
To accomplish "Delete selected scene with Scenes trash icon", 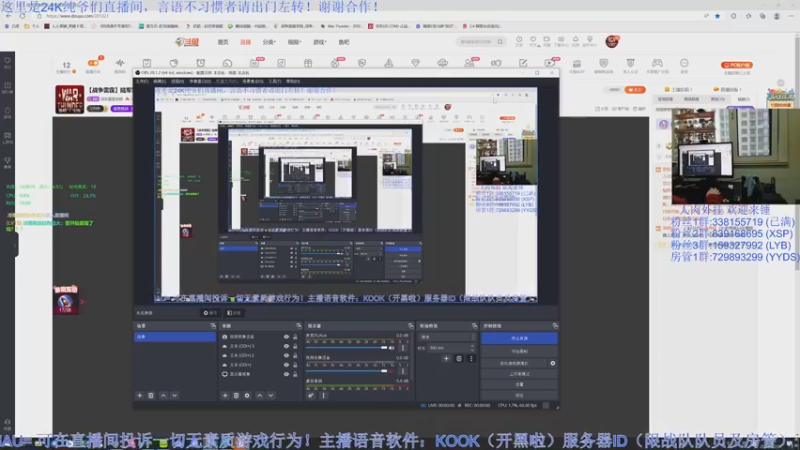I will tap(151, 395).
